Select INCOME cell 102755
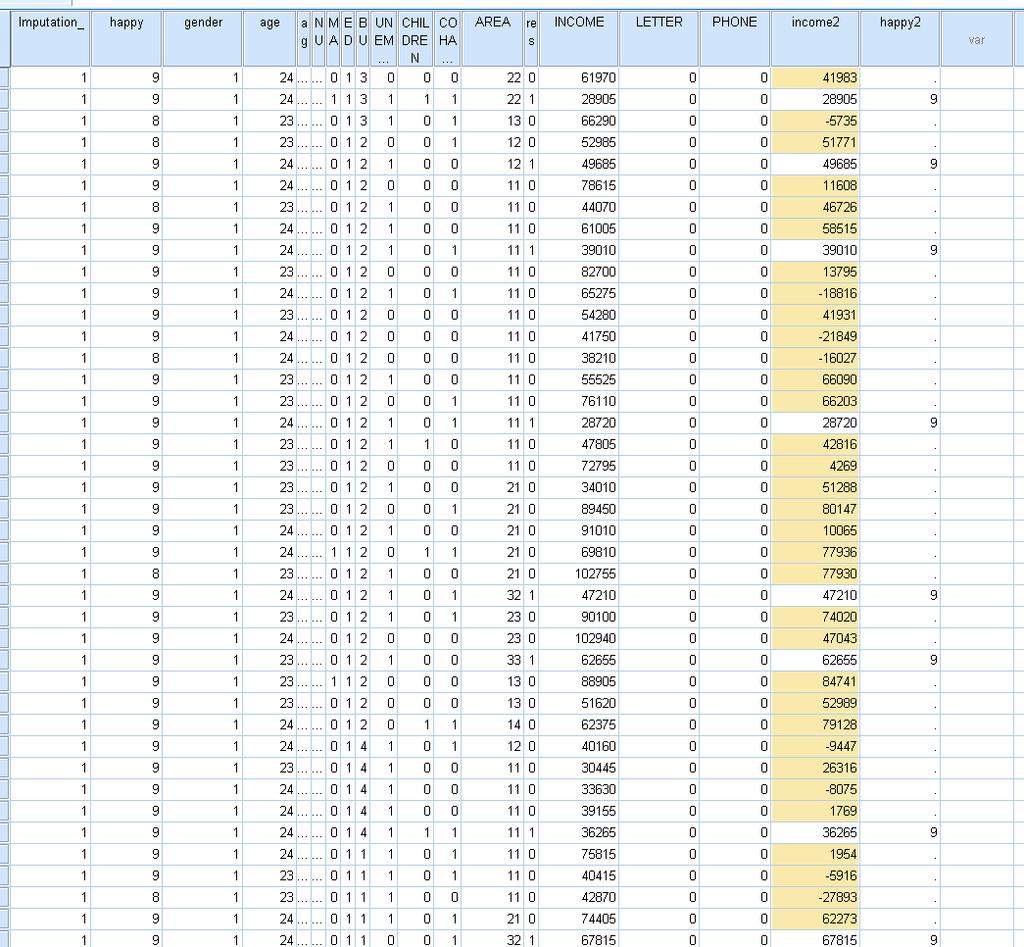The height and width of the screenshot is (947, 1024). 579,573
